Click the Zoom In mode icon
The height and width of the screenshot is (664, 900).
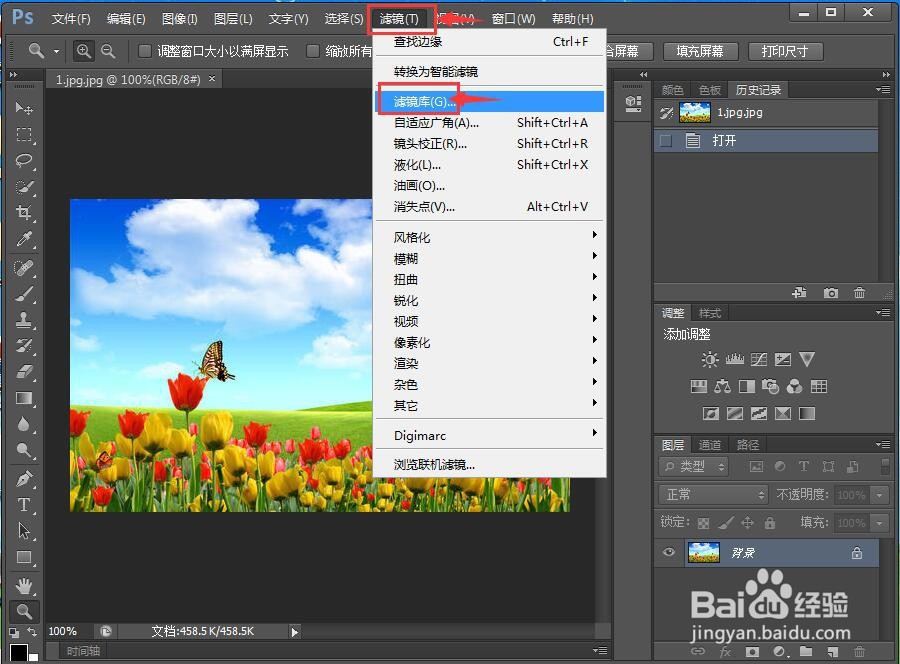coord(84,51)
